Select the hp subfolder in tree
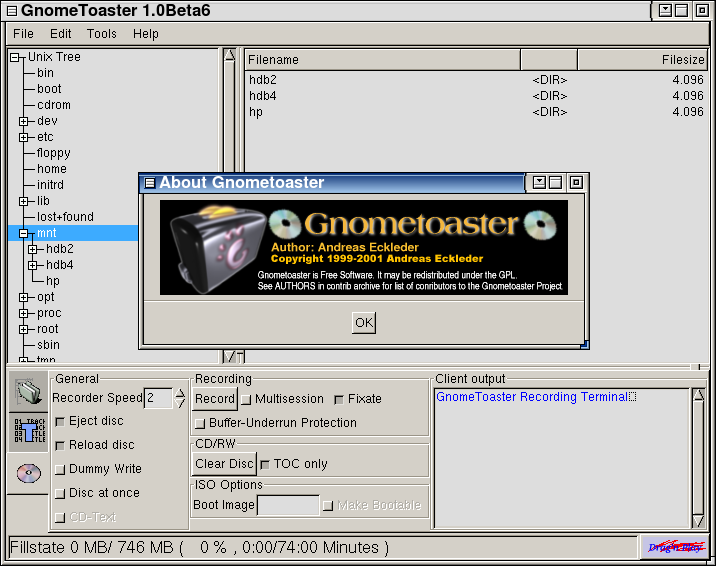Screen dimensions: 716x566 pos(53,281)
